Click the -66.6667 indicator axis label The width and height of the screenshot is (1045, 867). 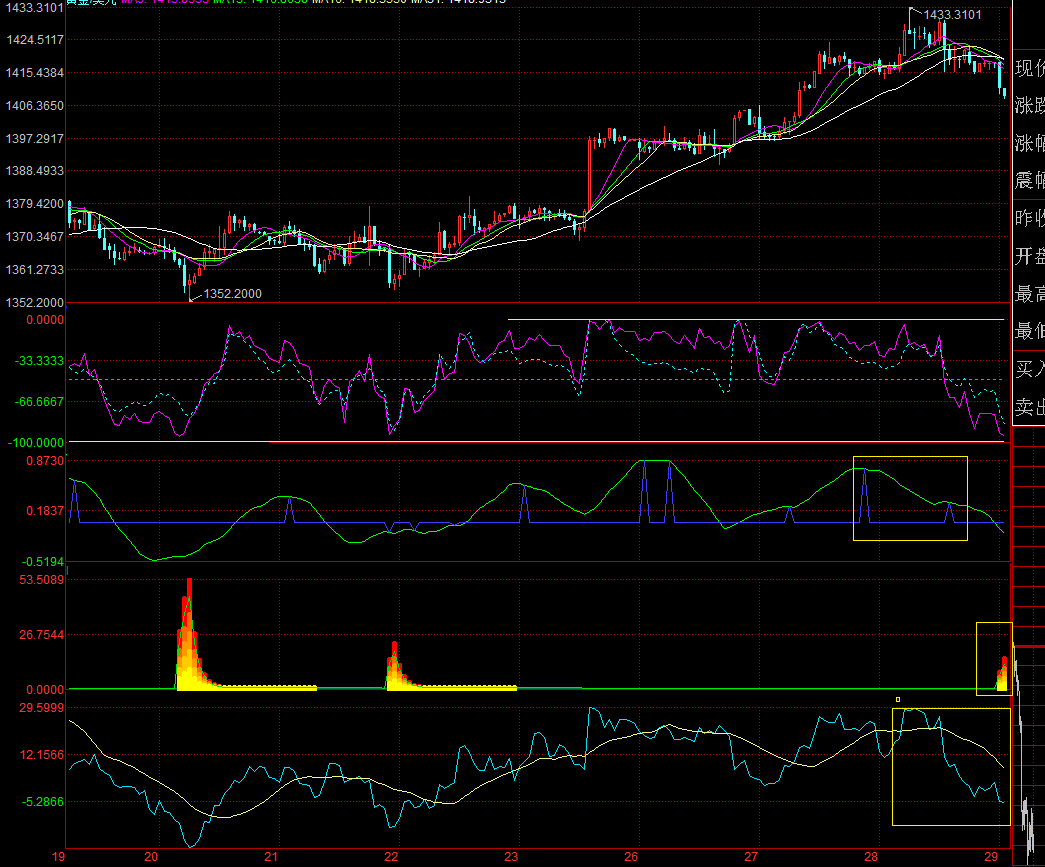tap(40, 402)
